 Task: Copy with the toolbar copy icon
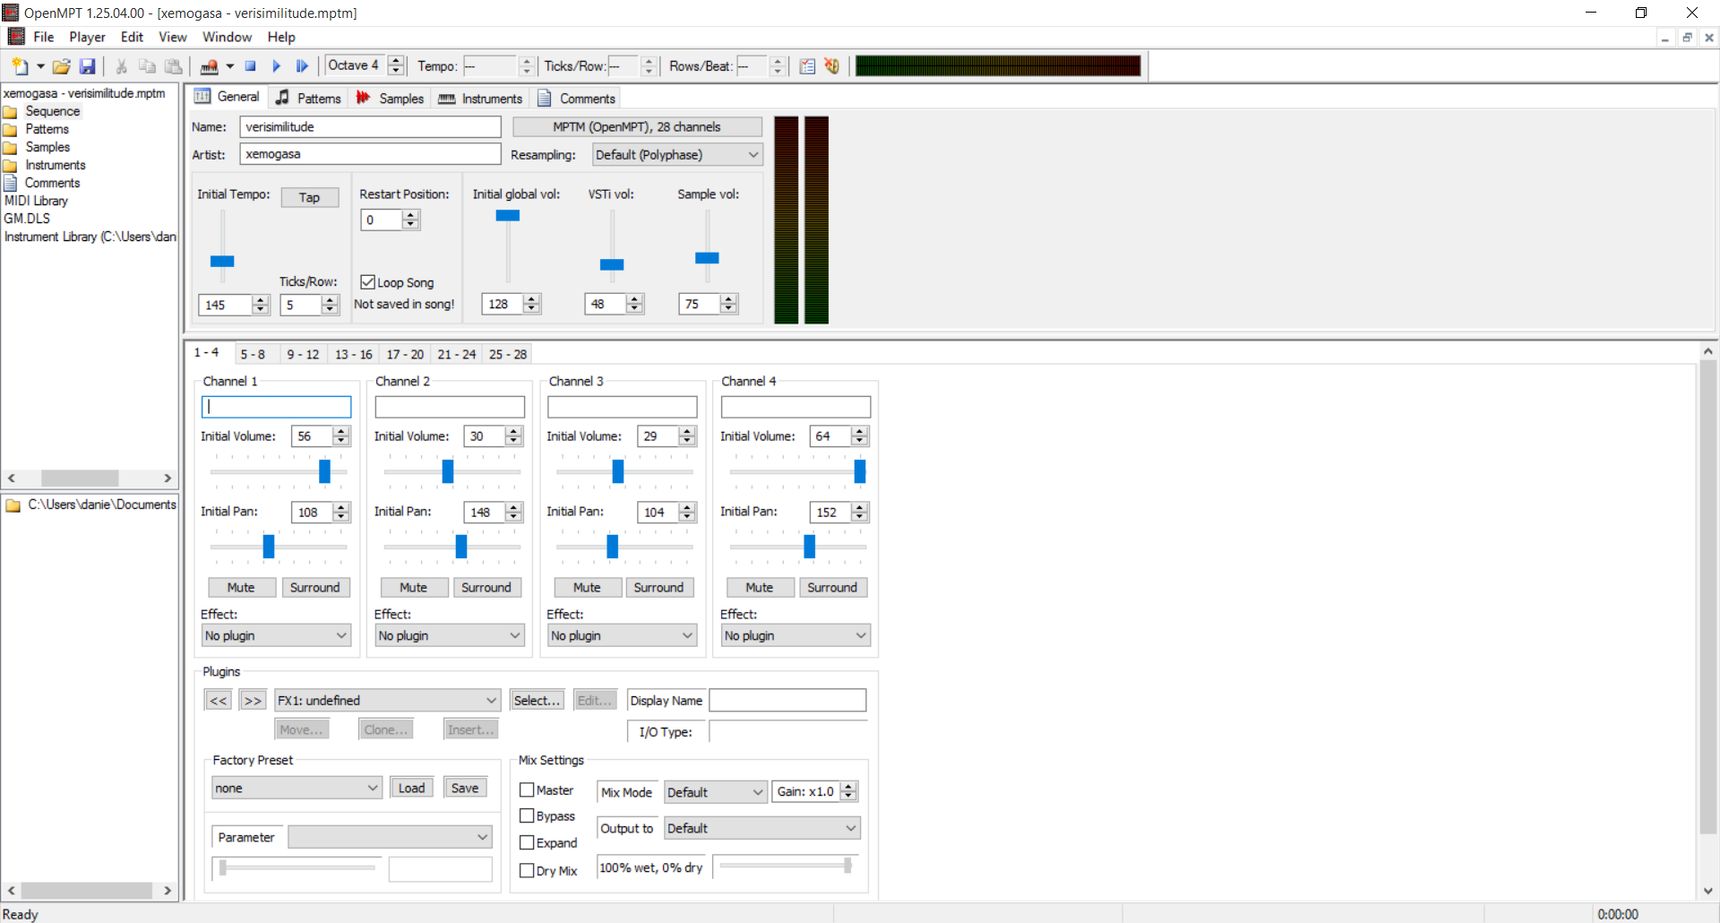pos(147,66)
